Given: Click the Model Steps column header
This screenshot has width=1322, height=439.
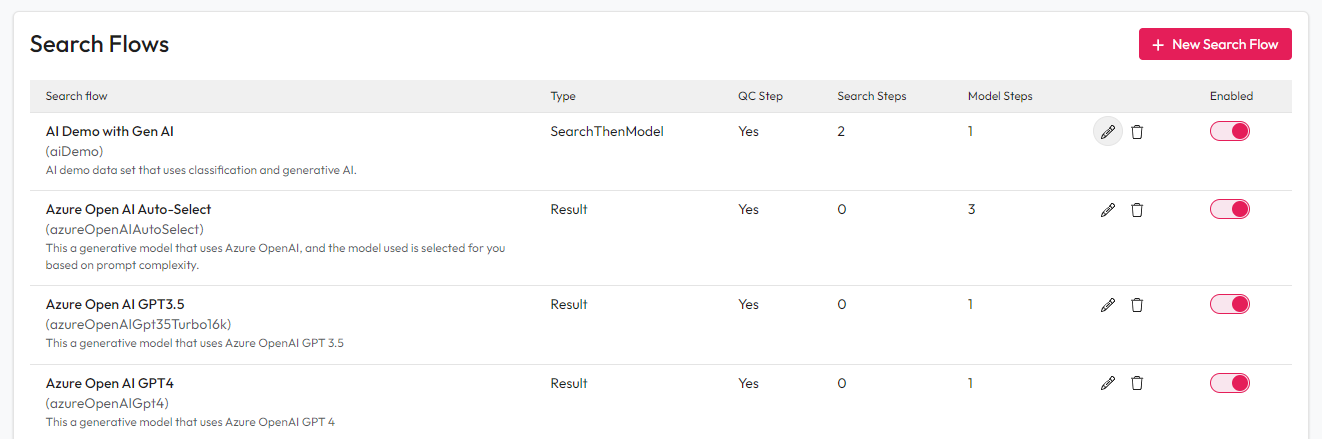Looking at the screenshot, I should point(1000,96).
